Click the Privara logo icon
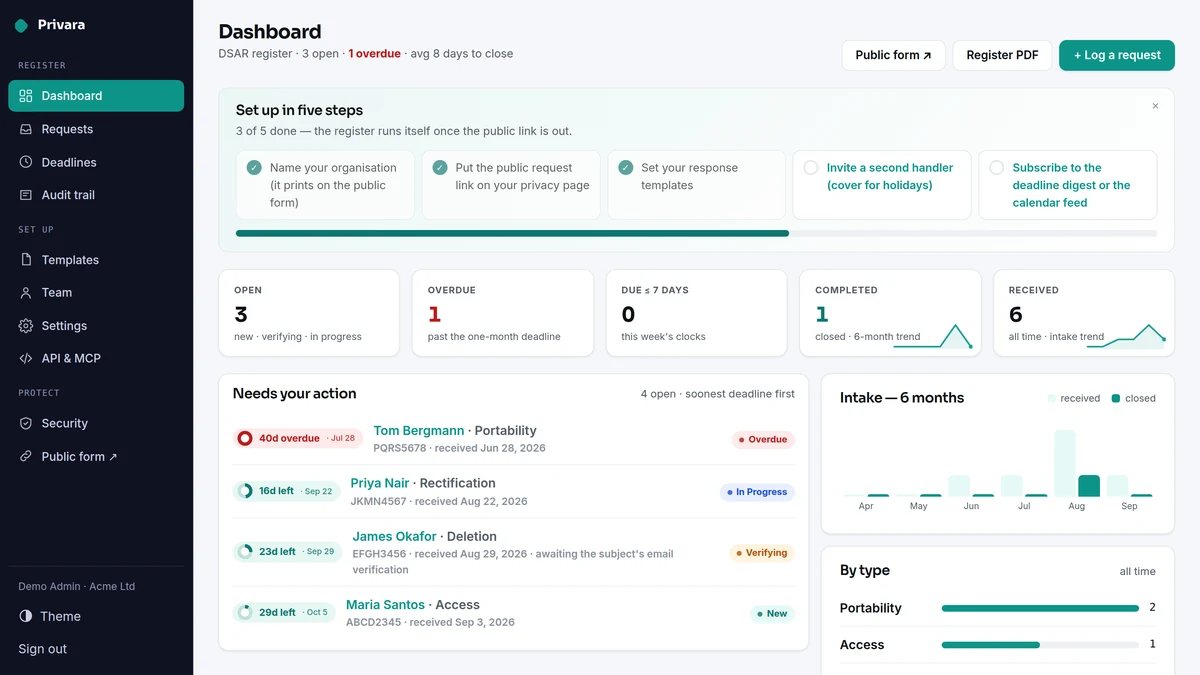The width and height of the screenshot is (1200, 675). [x=21, y=25]
